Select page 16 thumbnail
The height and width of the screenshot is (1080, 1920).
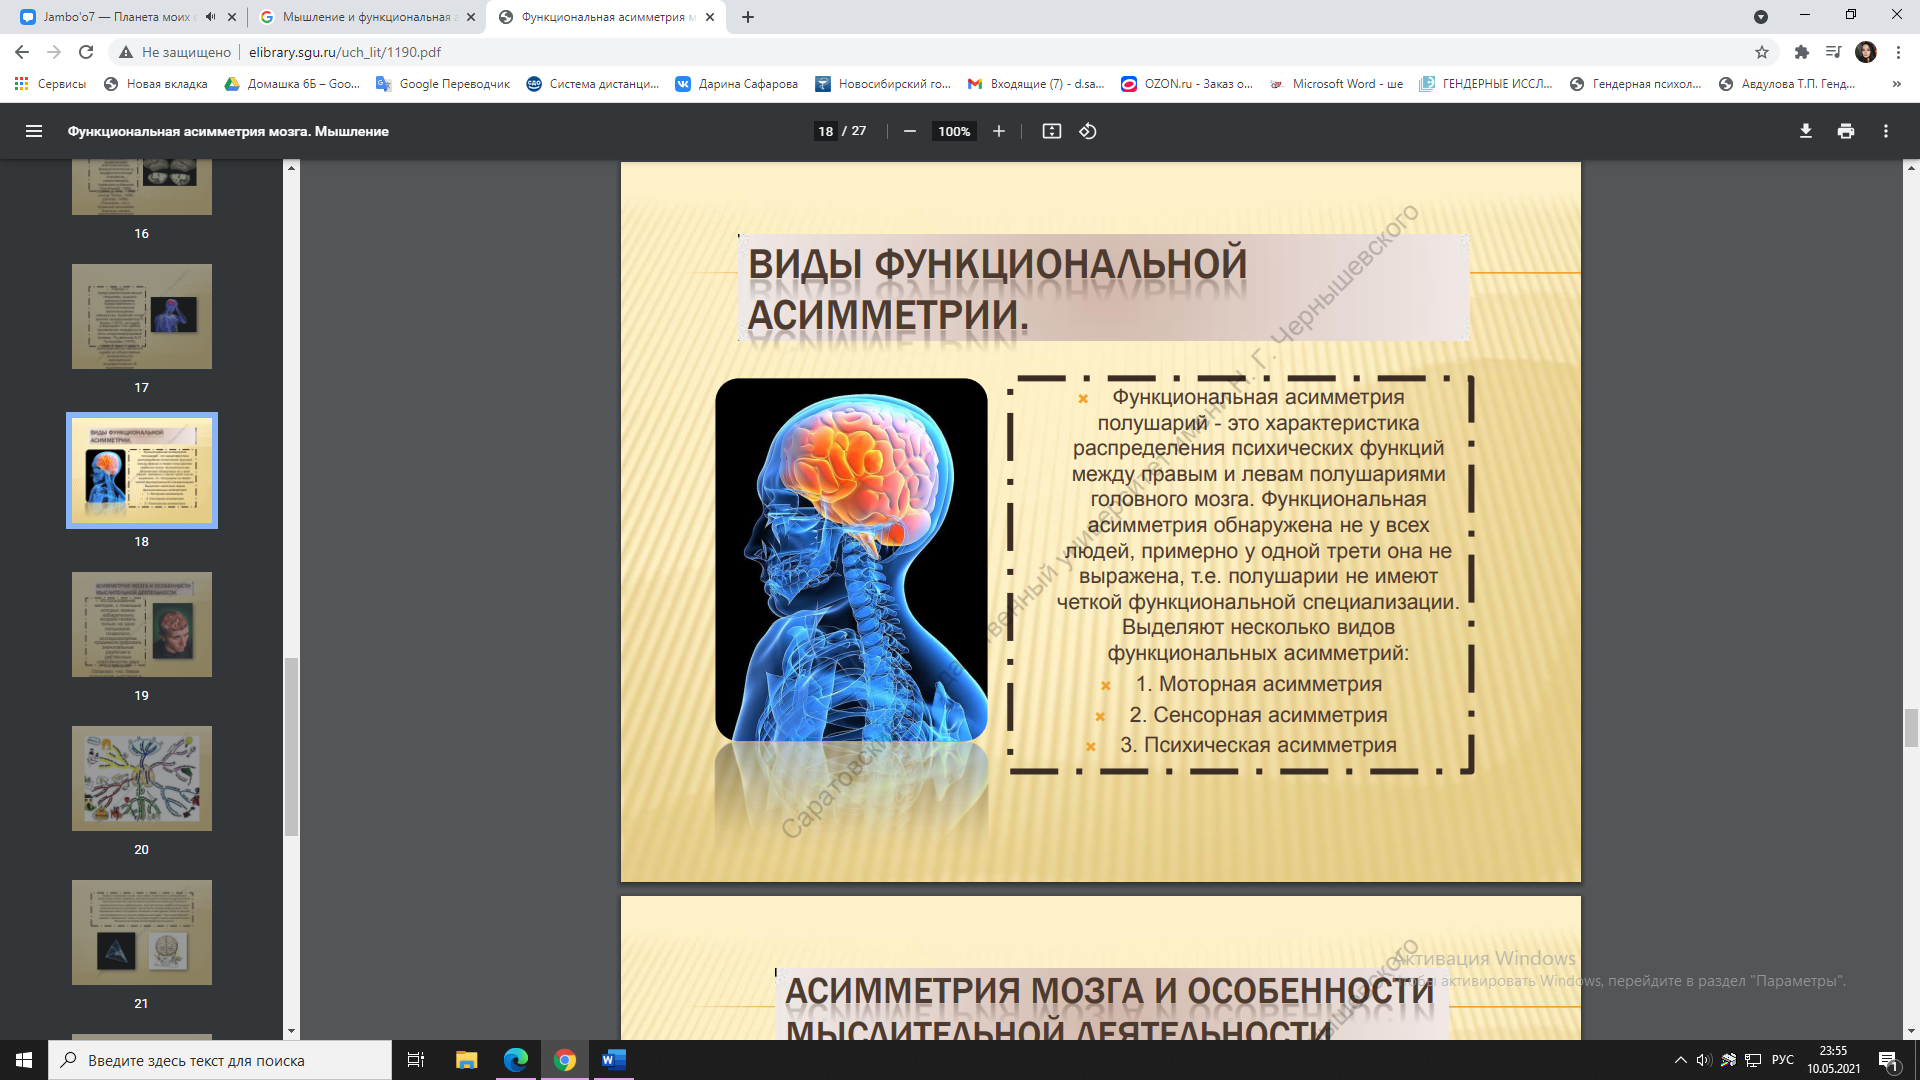[142, 187]
